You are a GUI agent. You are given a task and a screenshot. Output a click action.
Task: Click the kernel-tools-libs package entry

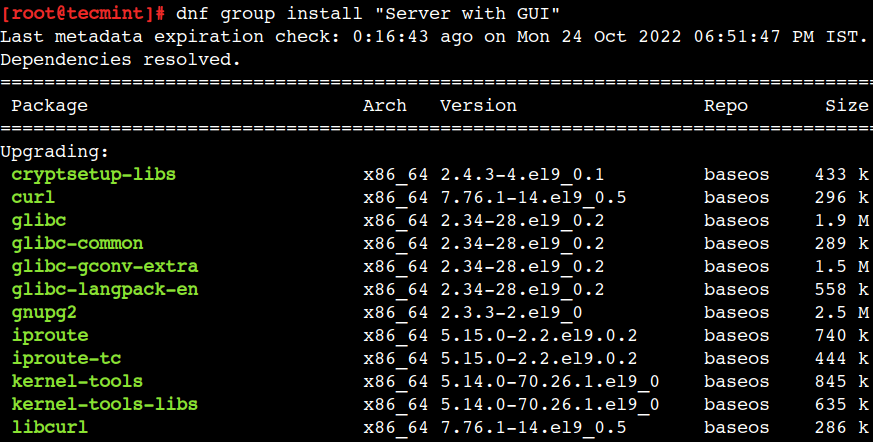point(105,405)
